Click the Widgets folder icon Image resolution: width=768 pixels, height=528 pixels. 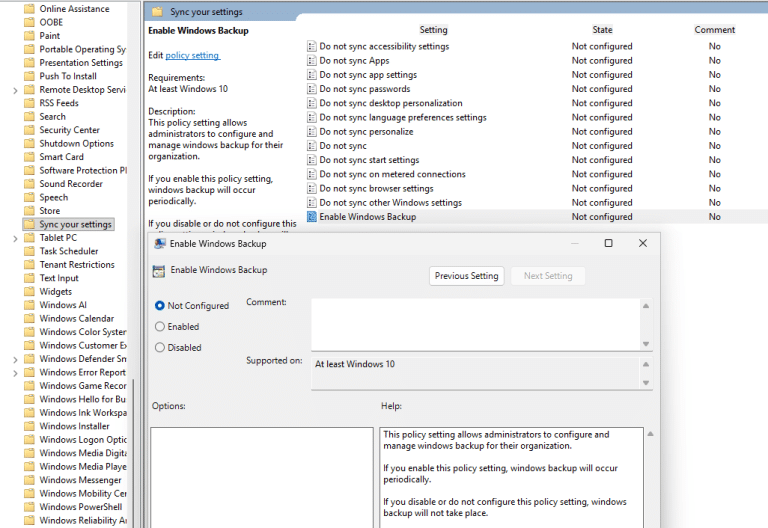pos(29,291)
